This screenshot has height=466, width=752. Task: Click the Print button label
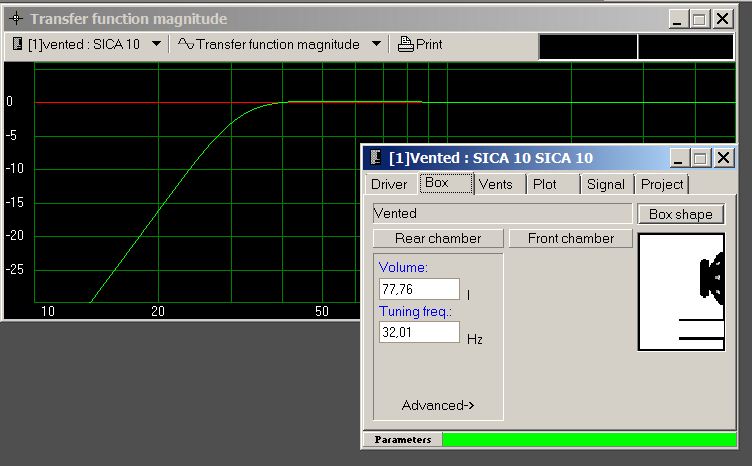429,44
